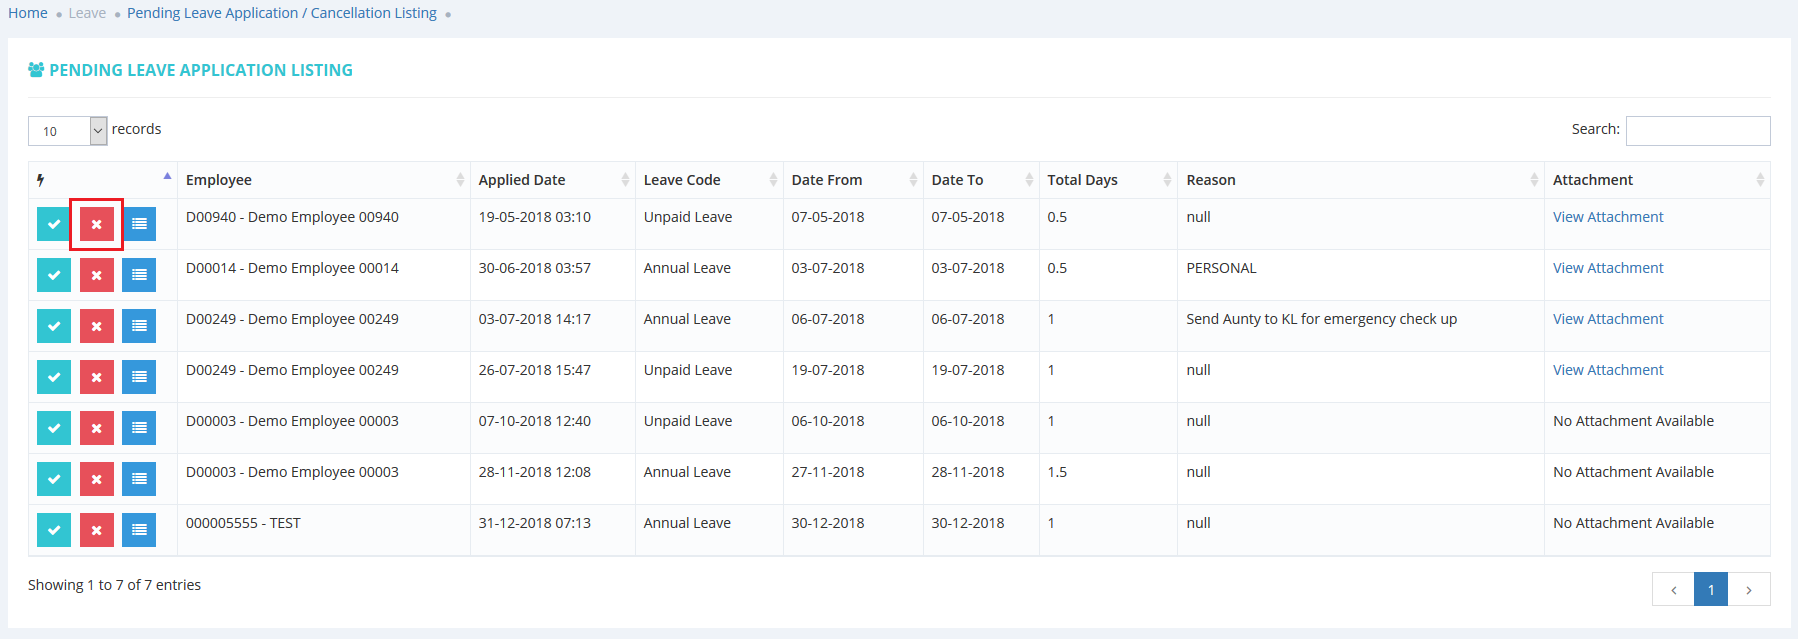View details of Demo Employee 00940 leave

(x=139, y=224)
